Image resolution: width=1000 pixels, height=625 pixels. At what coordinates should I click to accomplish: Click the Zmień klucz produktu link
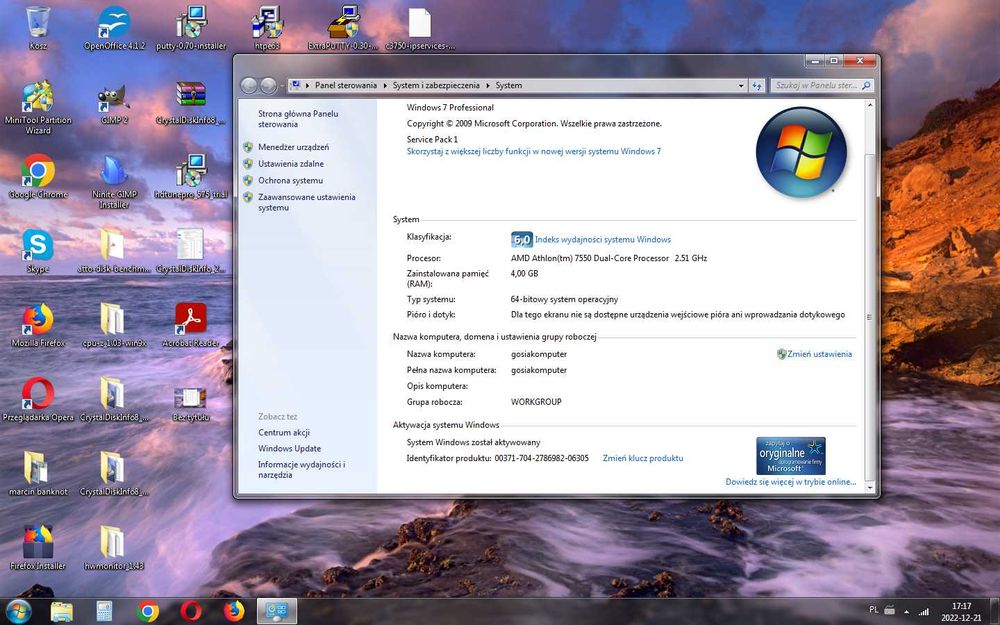point(642,458)
